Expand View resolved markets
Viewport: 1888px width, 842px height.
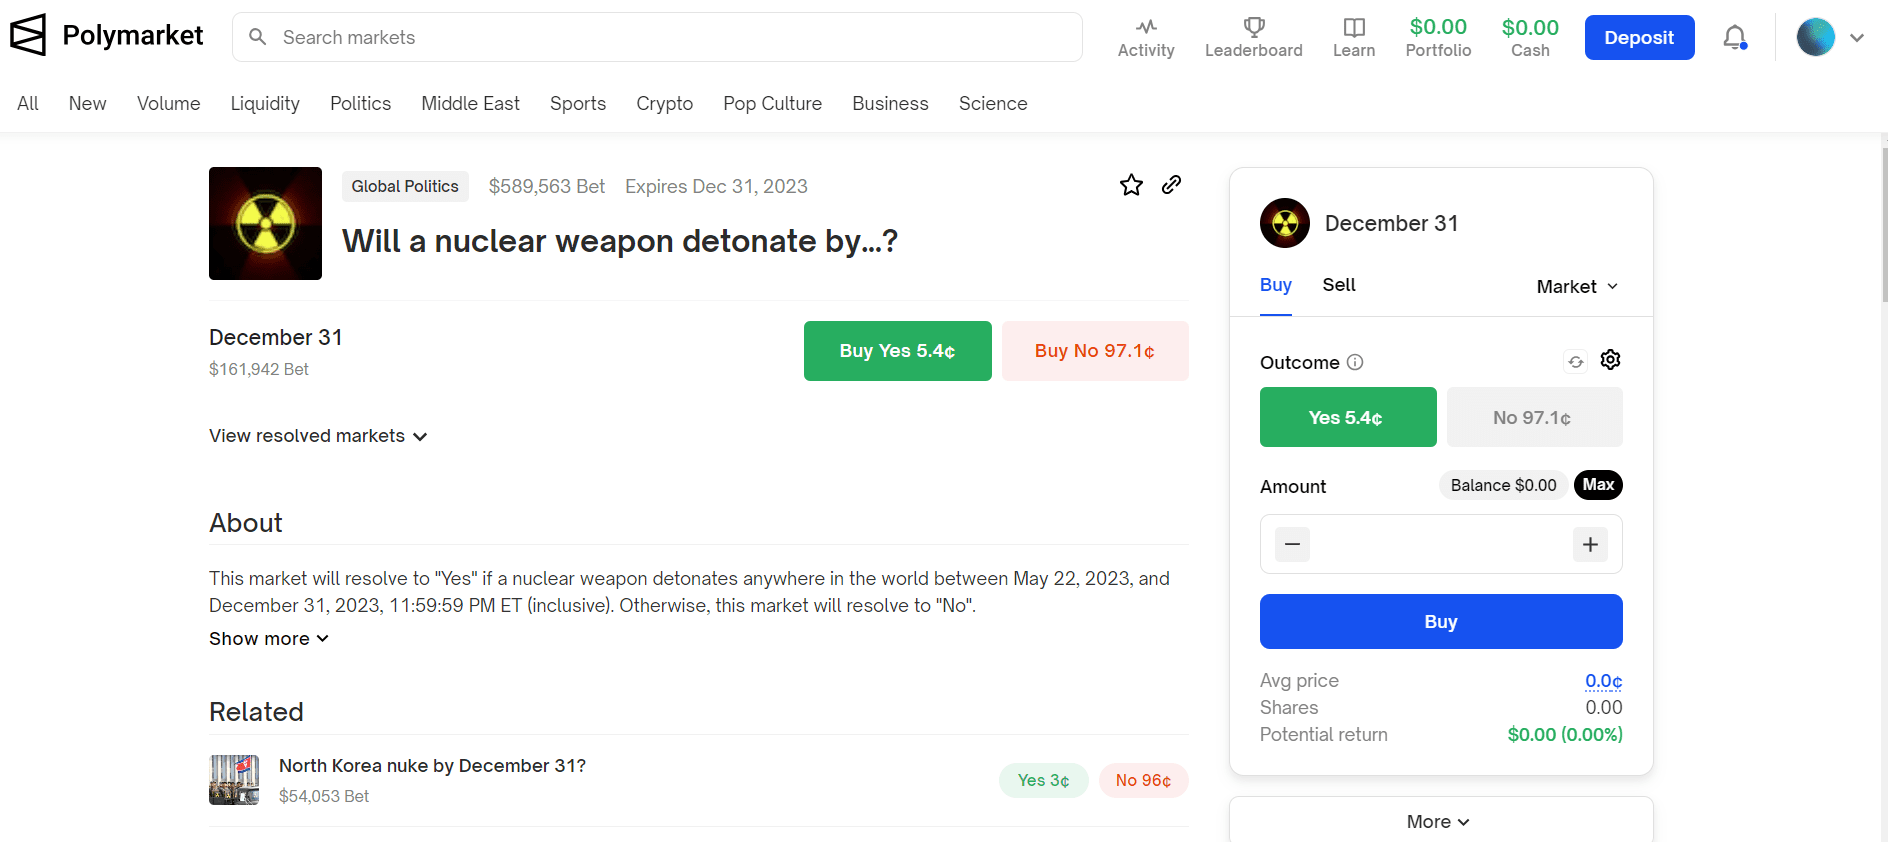tap(318, 436)
